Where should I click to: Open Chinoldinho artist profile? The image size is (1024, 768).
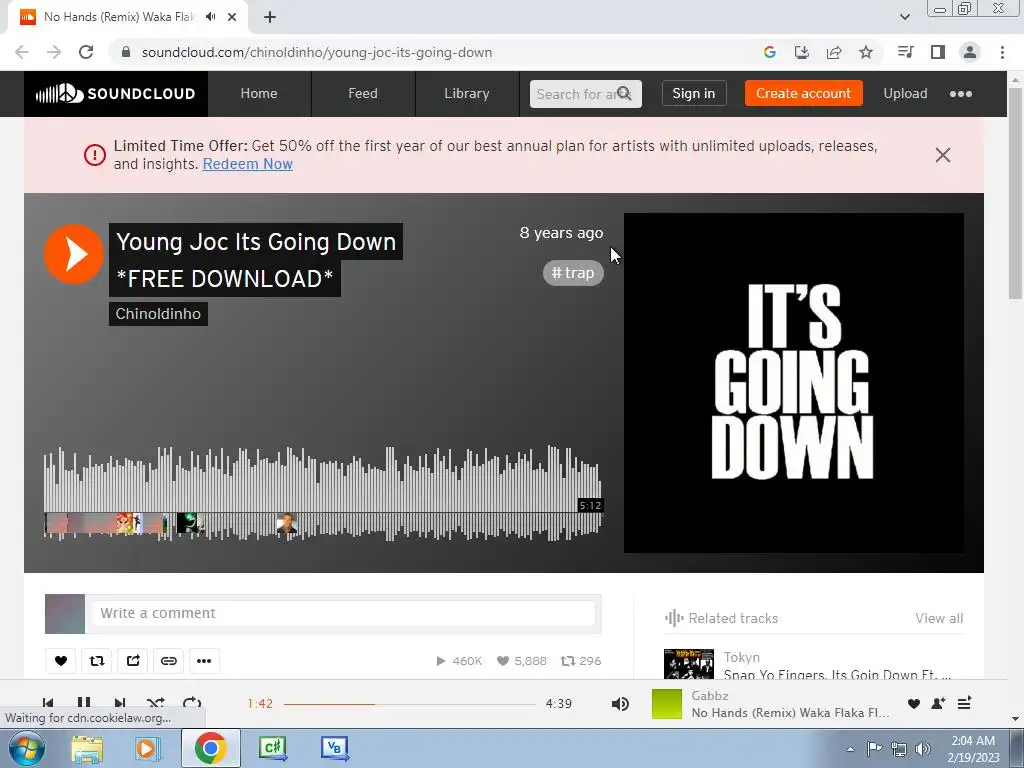pos(158,314)
